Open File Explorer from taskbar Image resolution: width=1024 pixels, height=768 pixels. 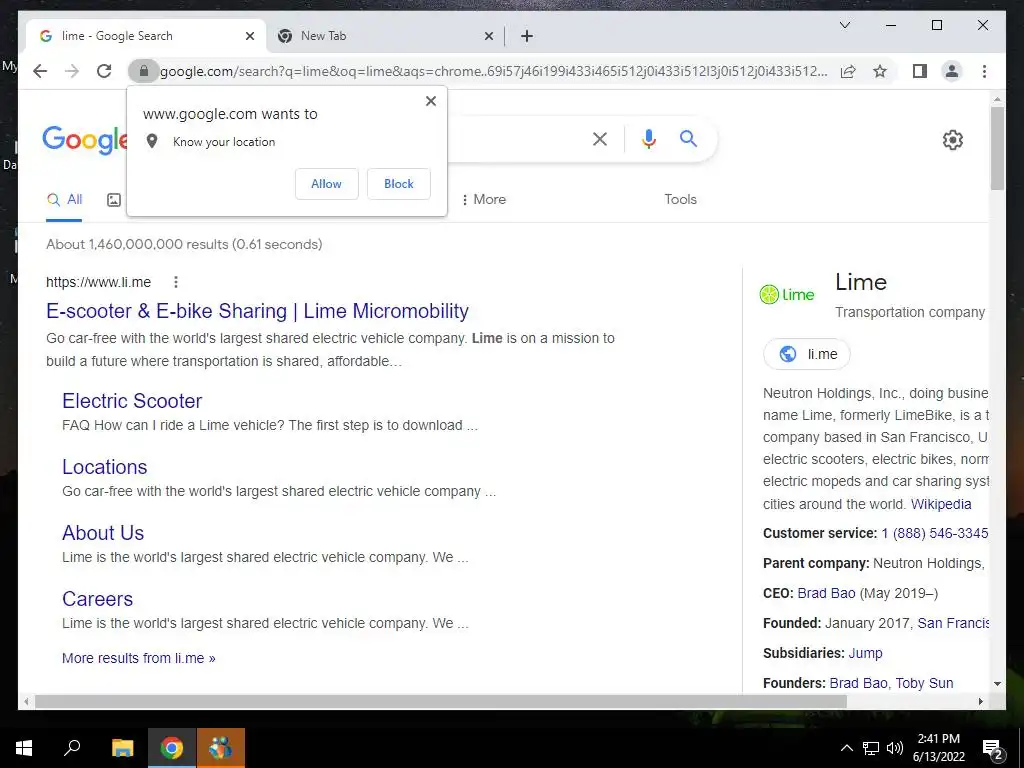tap(122, 748)
